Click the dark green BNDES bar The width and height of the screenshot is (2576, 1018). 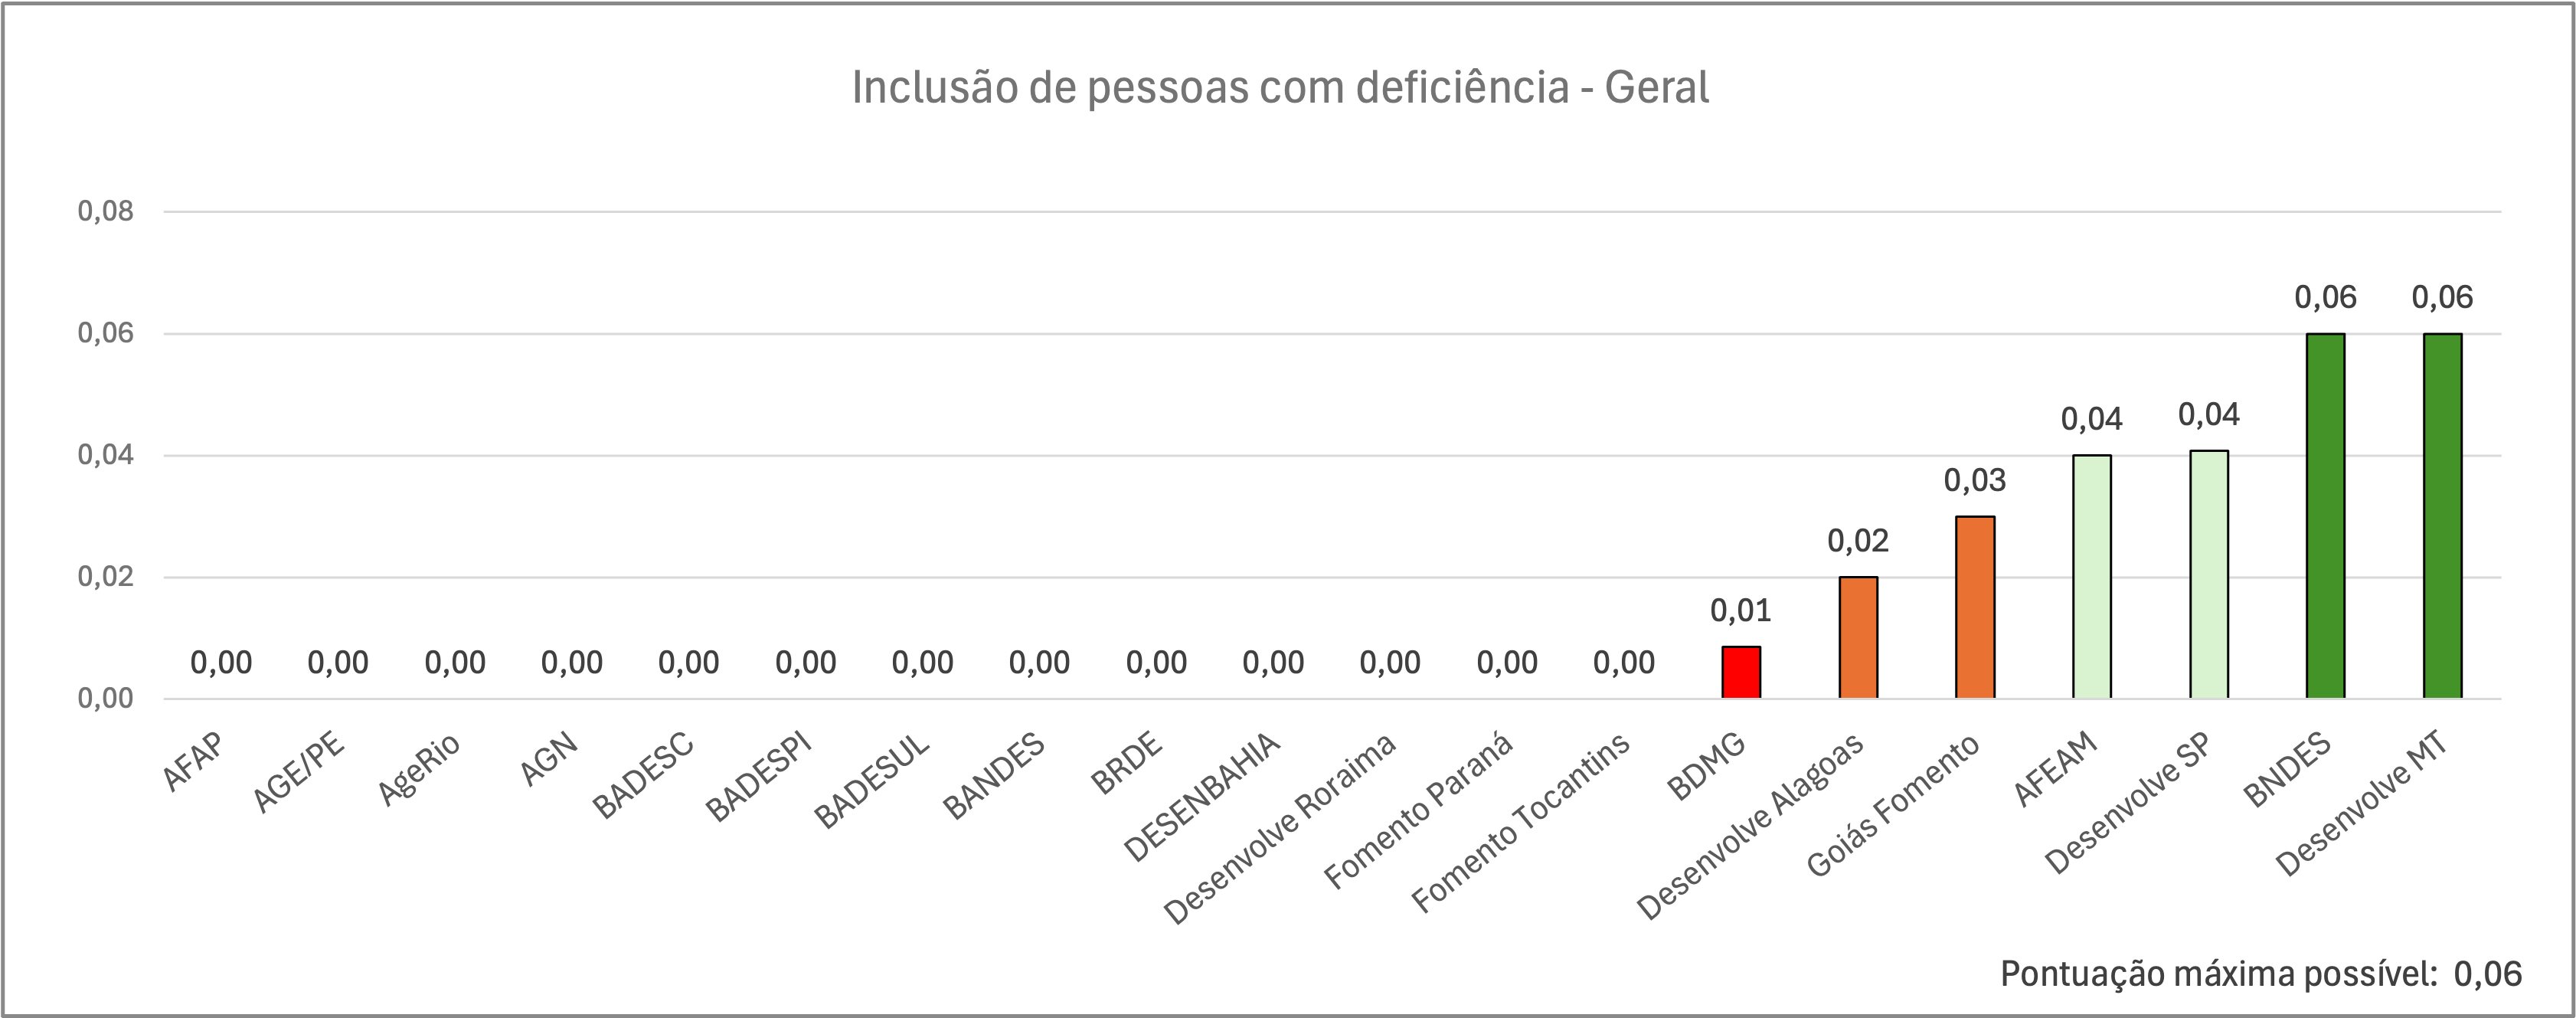click(2325, 515)
